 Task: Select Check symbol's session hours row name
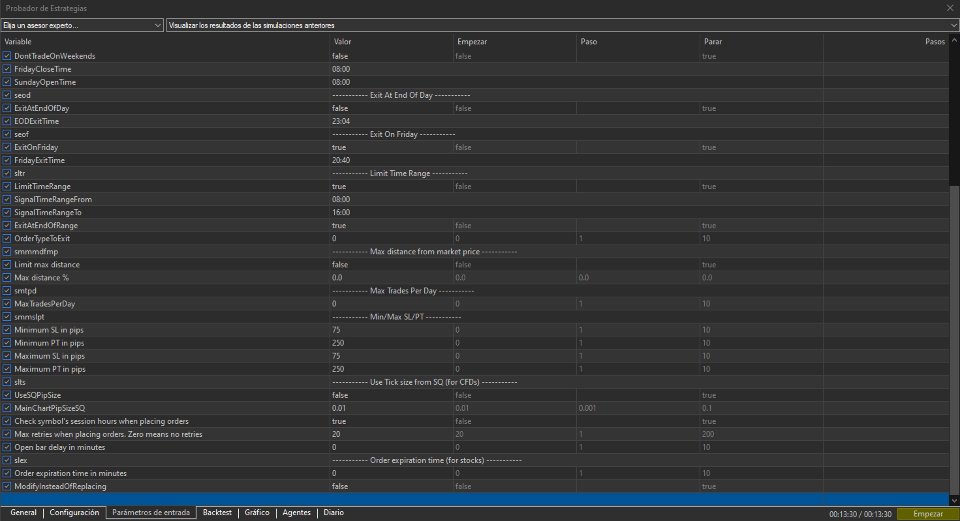click(101, 421)
